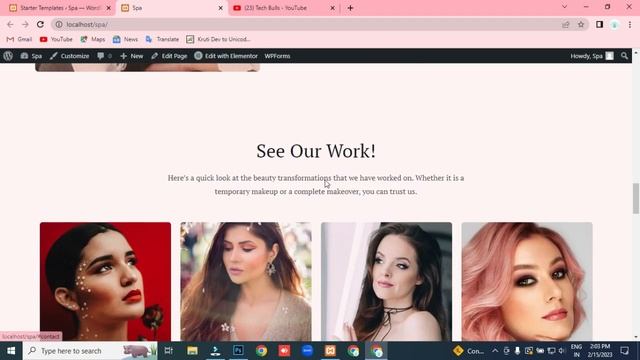The width and height of the screenshot is (640, 360).
Task: Open the WordPress logo menu in admin bar
Action: tap(8, 56)
